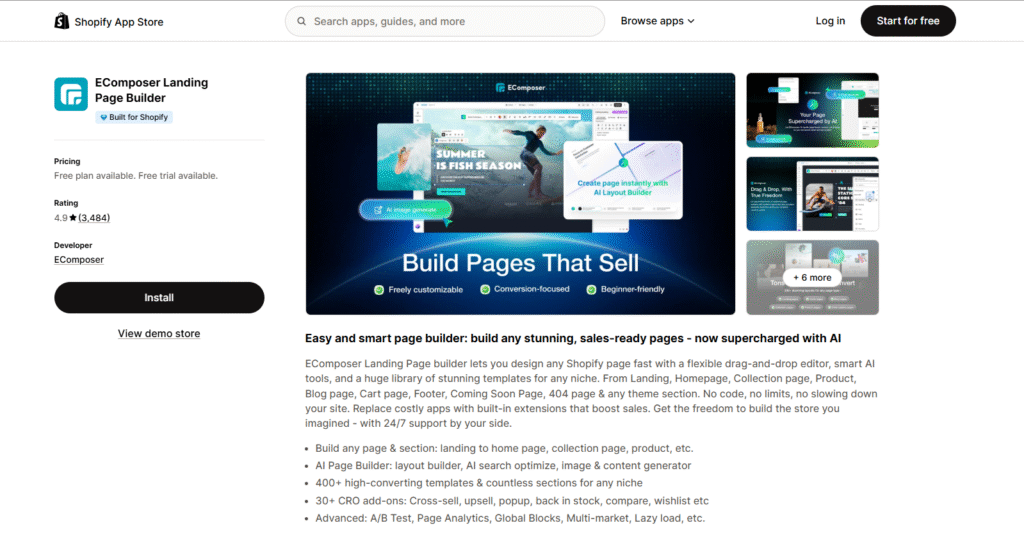Click the Free plan available pricing text
The image size is (1024, 546).
tap(136, 176)
